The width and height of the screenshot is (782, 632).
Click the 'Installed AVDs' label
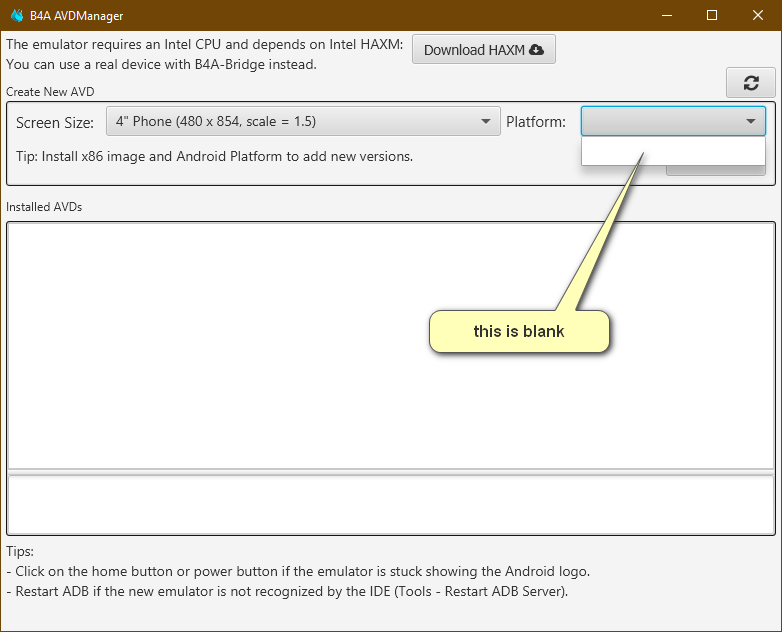pos(44,207)
